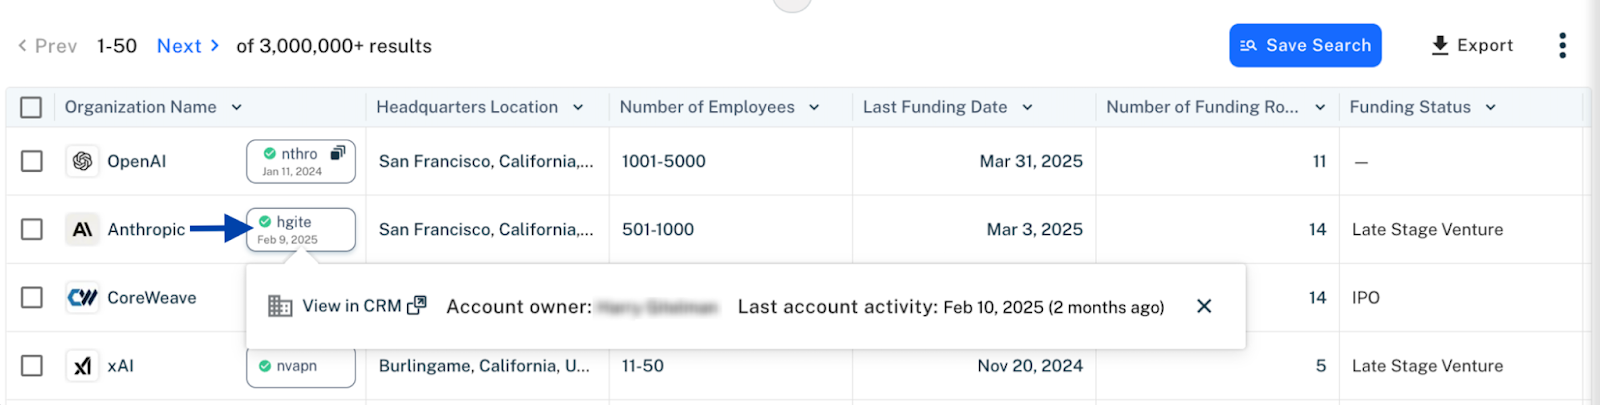Check the OpenAI row checkbox

tap(32, 161)
